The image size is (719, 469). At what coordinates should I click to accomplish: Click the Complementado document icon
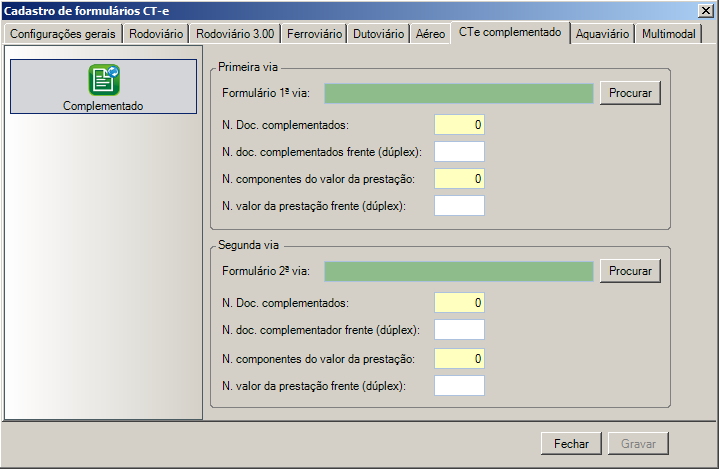click(x=103, y=80)
